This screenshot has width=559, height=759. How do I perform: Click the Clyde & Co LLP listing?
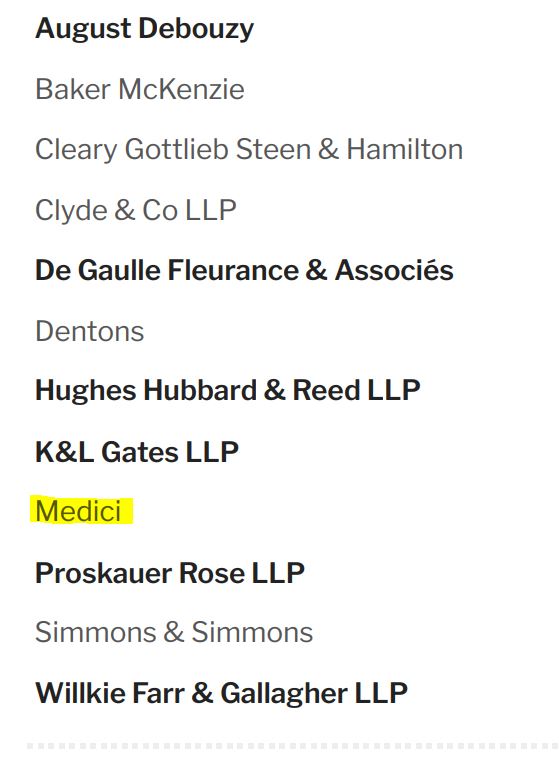click(136, 210)
